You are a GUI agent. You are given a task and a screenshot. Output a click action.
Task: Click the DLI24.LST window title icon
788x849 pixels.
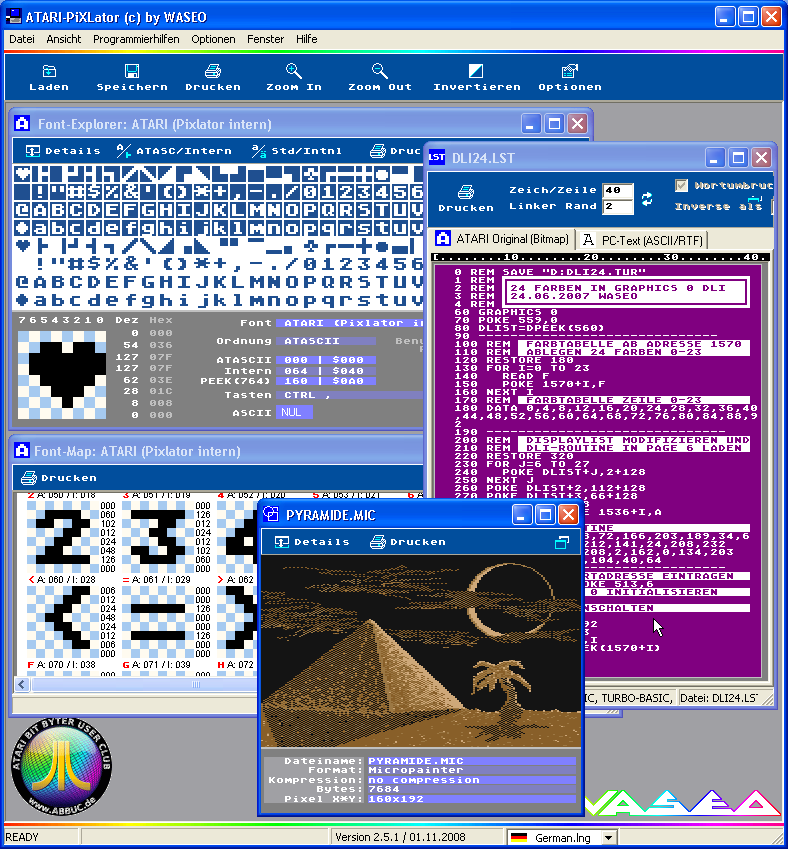pos(437,158)
